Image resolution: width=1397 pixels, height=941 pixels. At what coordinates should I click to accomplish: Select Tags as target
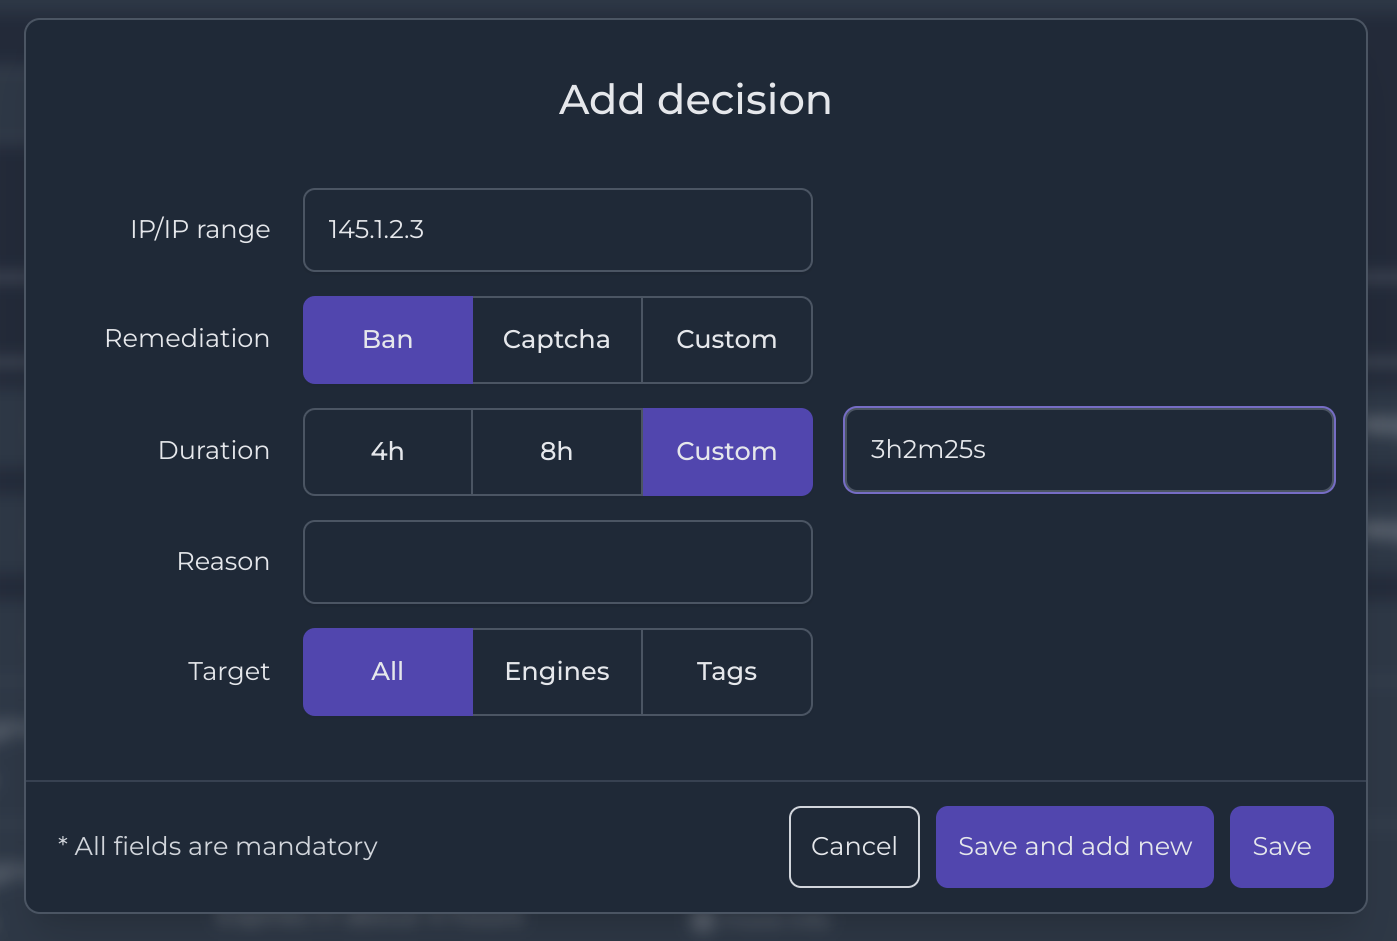pos(727,672)
